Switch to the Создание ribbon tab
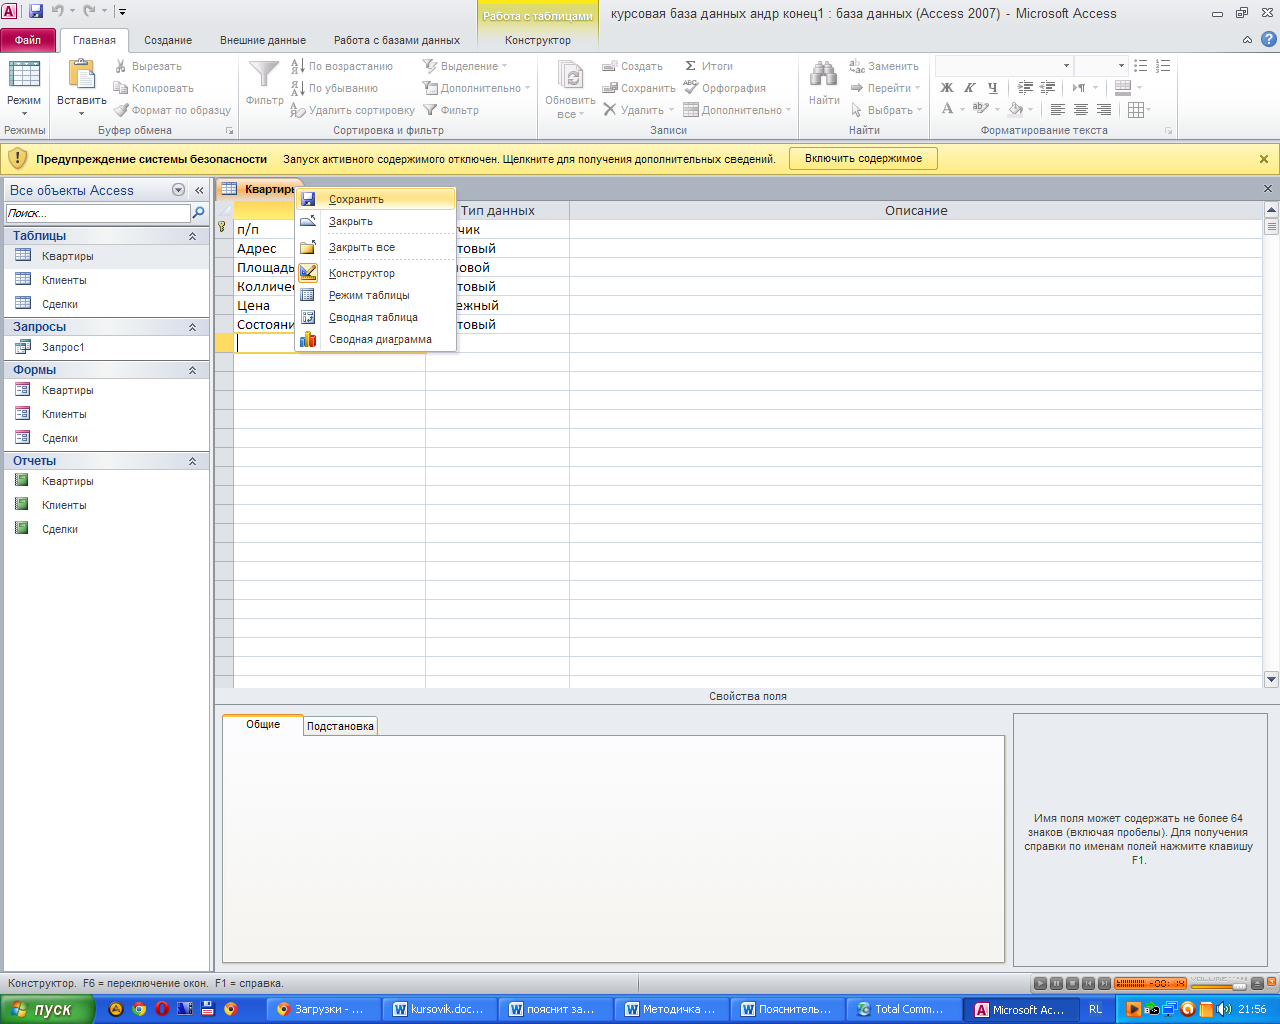 (168, 40)
